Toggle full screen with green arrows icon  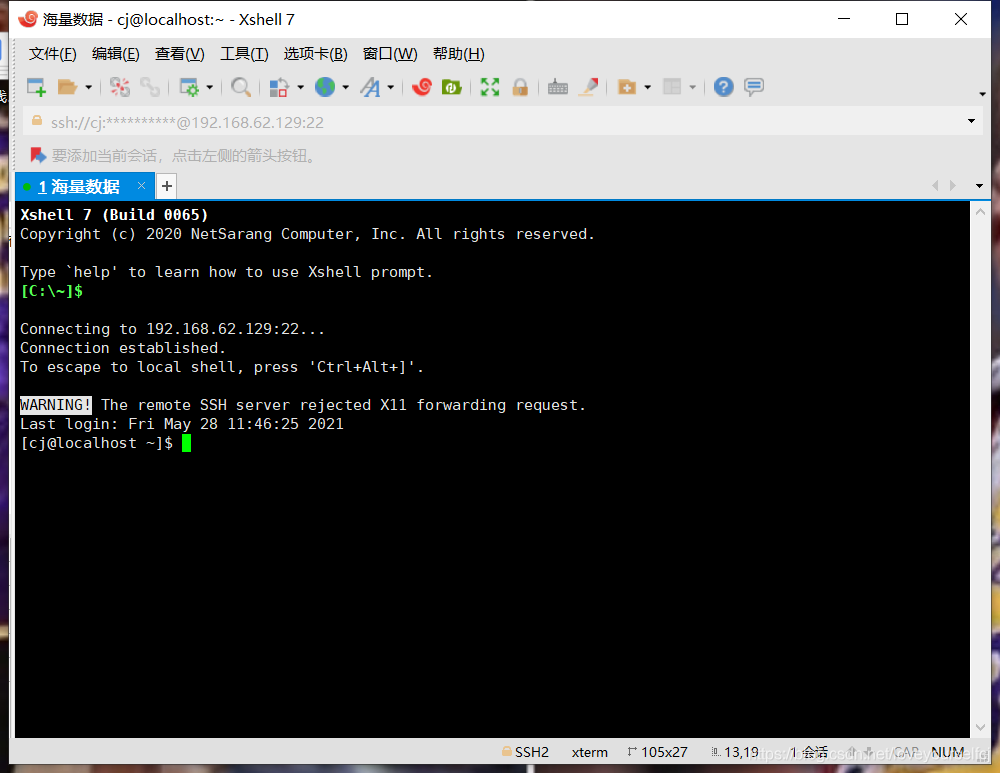tap(490, 87)
